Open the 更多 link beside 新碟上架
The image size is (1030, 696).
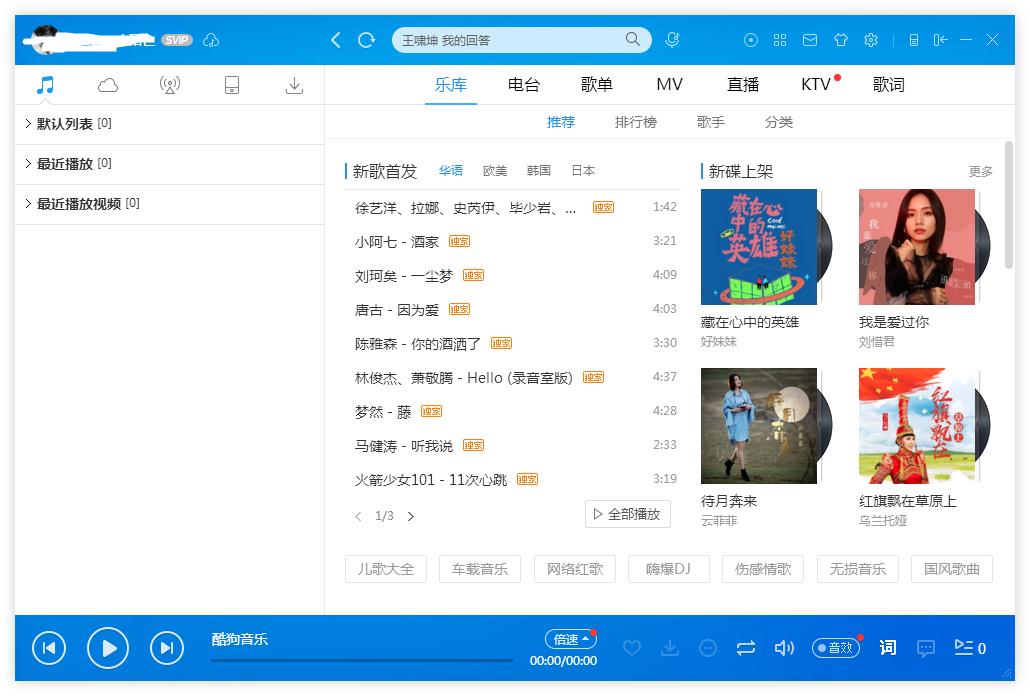[x=981, y=171]
